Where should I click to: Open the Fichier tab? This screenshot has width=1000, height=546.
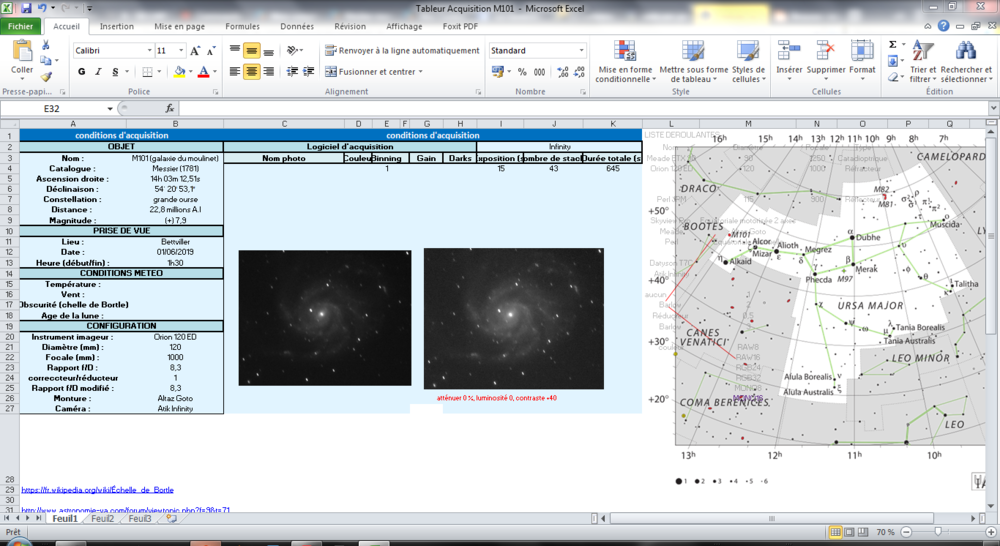(21, 26)
